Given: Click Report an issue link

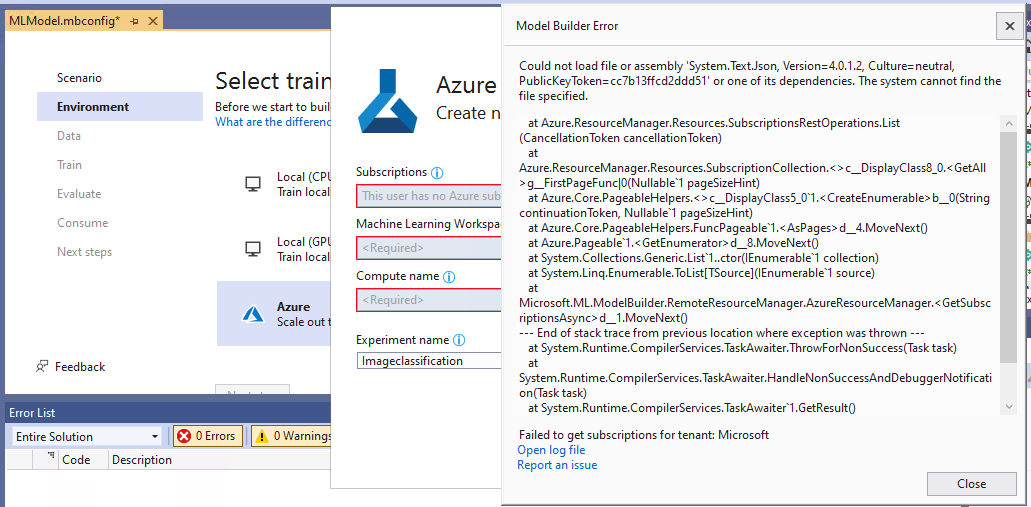Looking at the screenshot, I should pyautogui.click(x=557, y=465).
